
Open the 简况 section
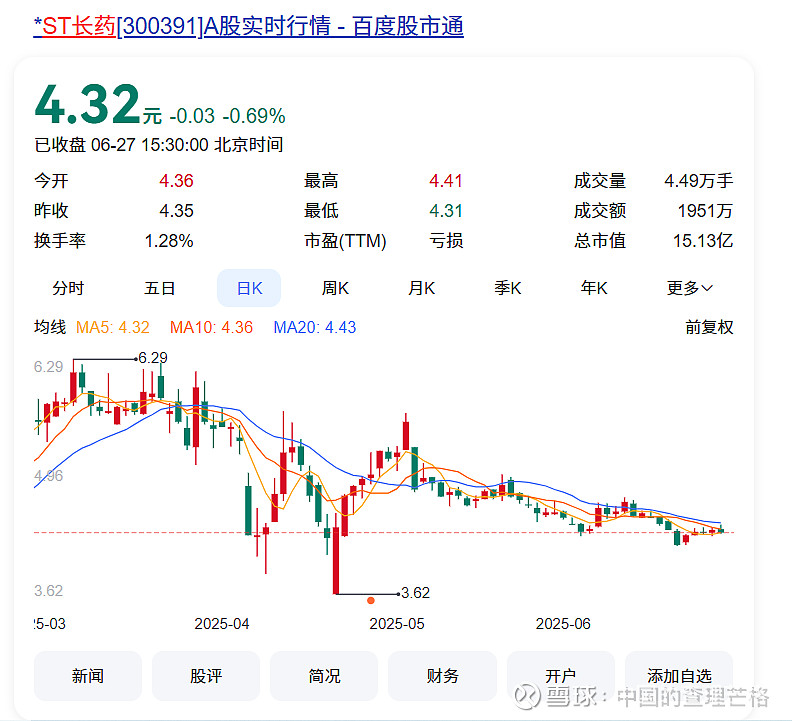[324, 676]
